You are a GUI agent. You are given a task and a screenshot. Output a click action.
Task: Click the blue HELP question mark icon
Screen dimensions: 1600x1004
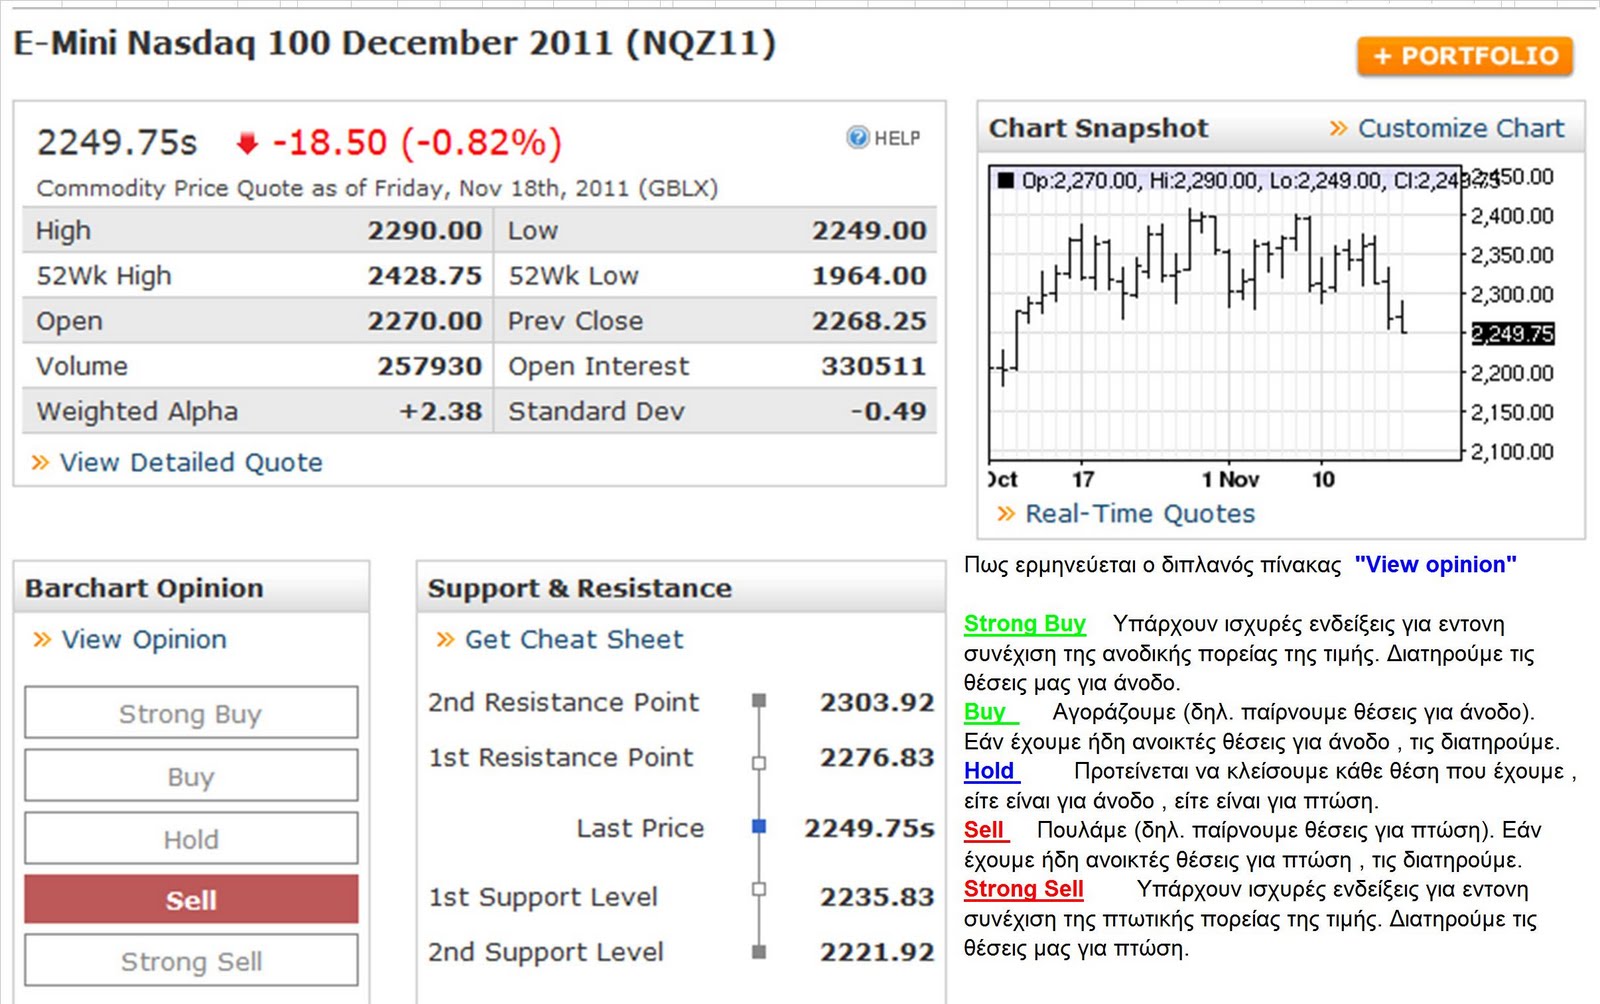(x=857, y=138)
